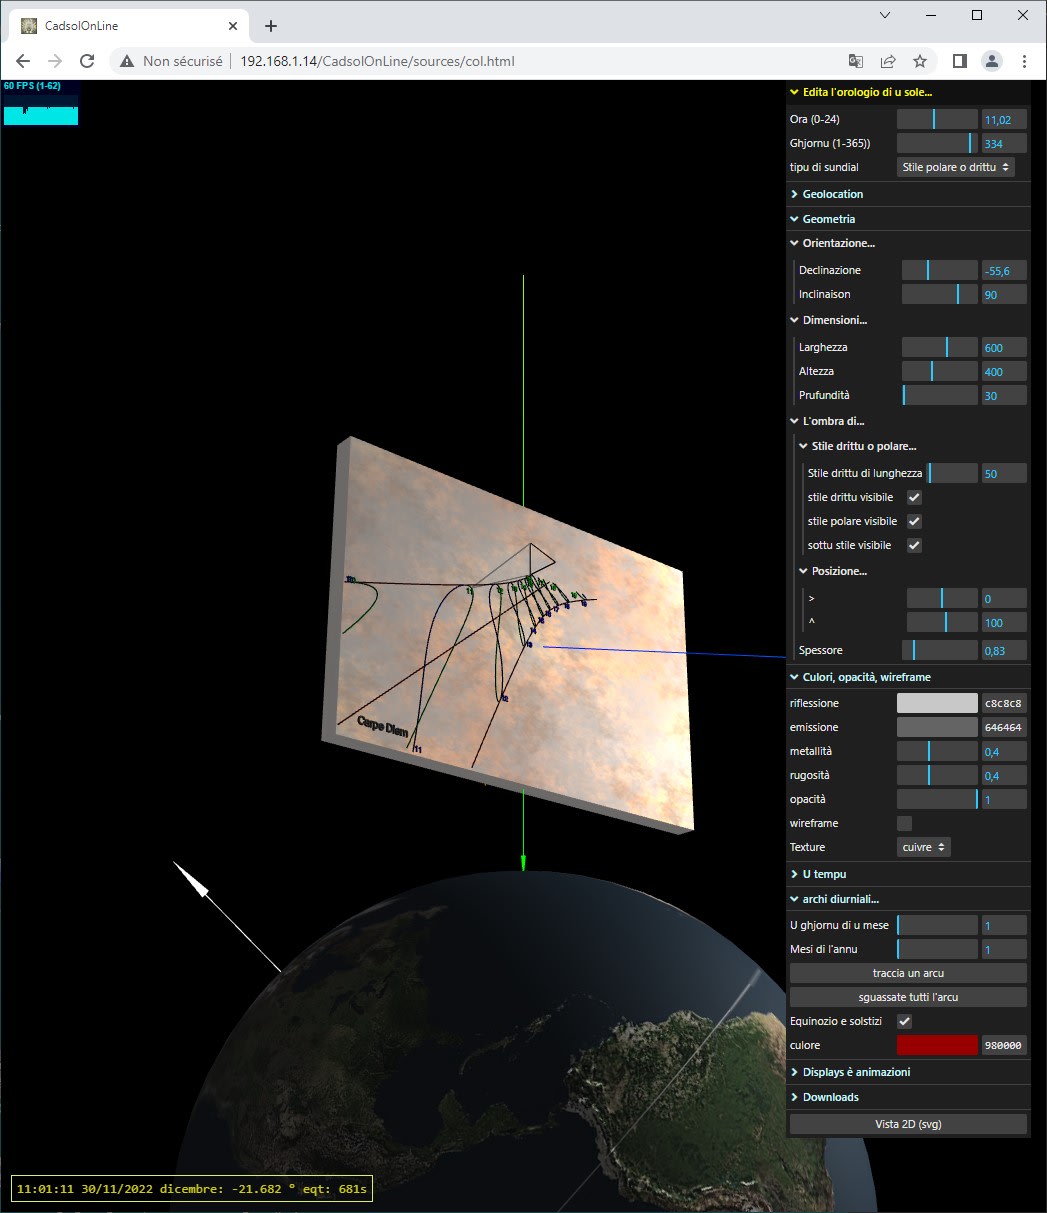
Task: Click the Prufundità value field 30
Action: 1004,395
